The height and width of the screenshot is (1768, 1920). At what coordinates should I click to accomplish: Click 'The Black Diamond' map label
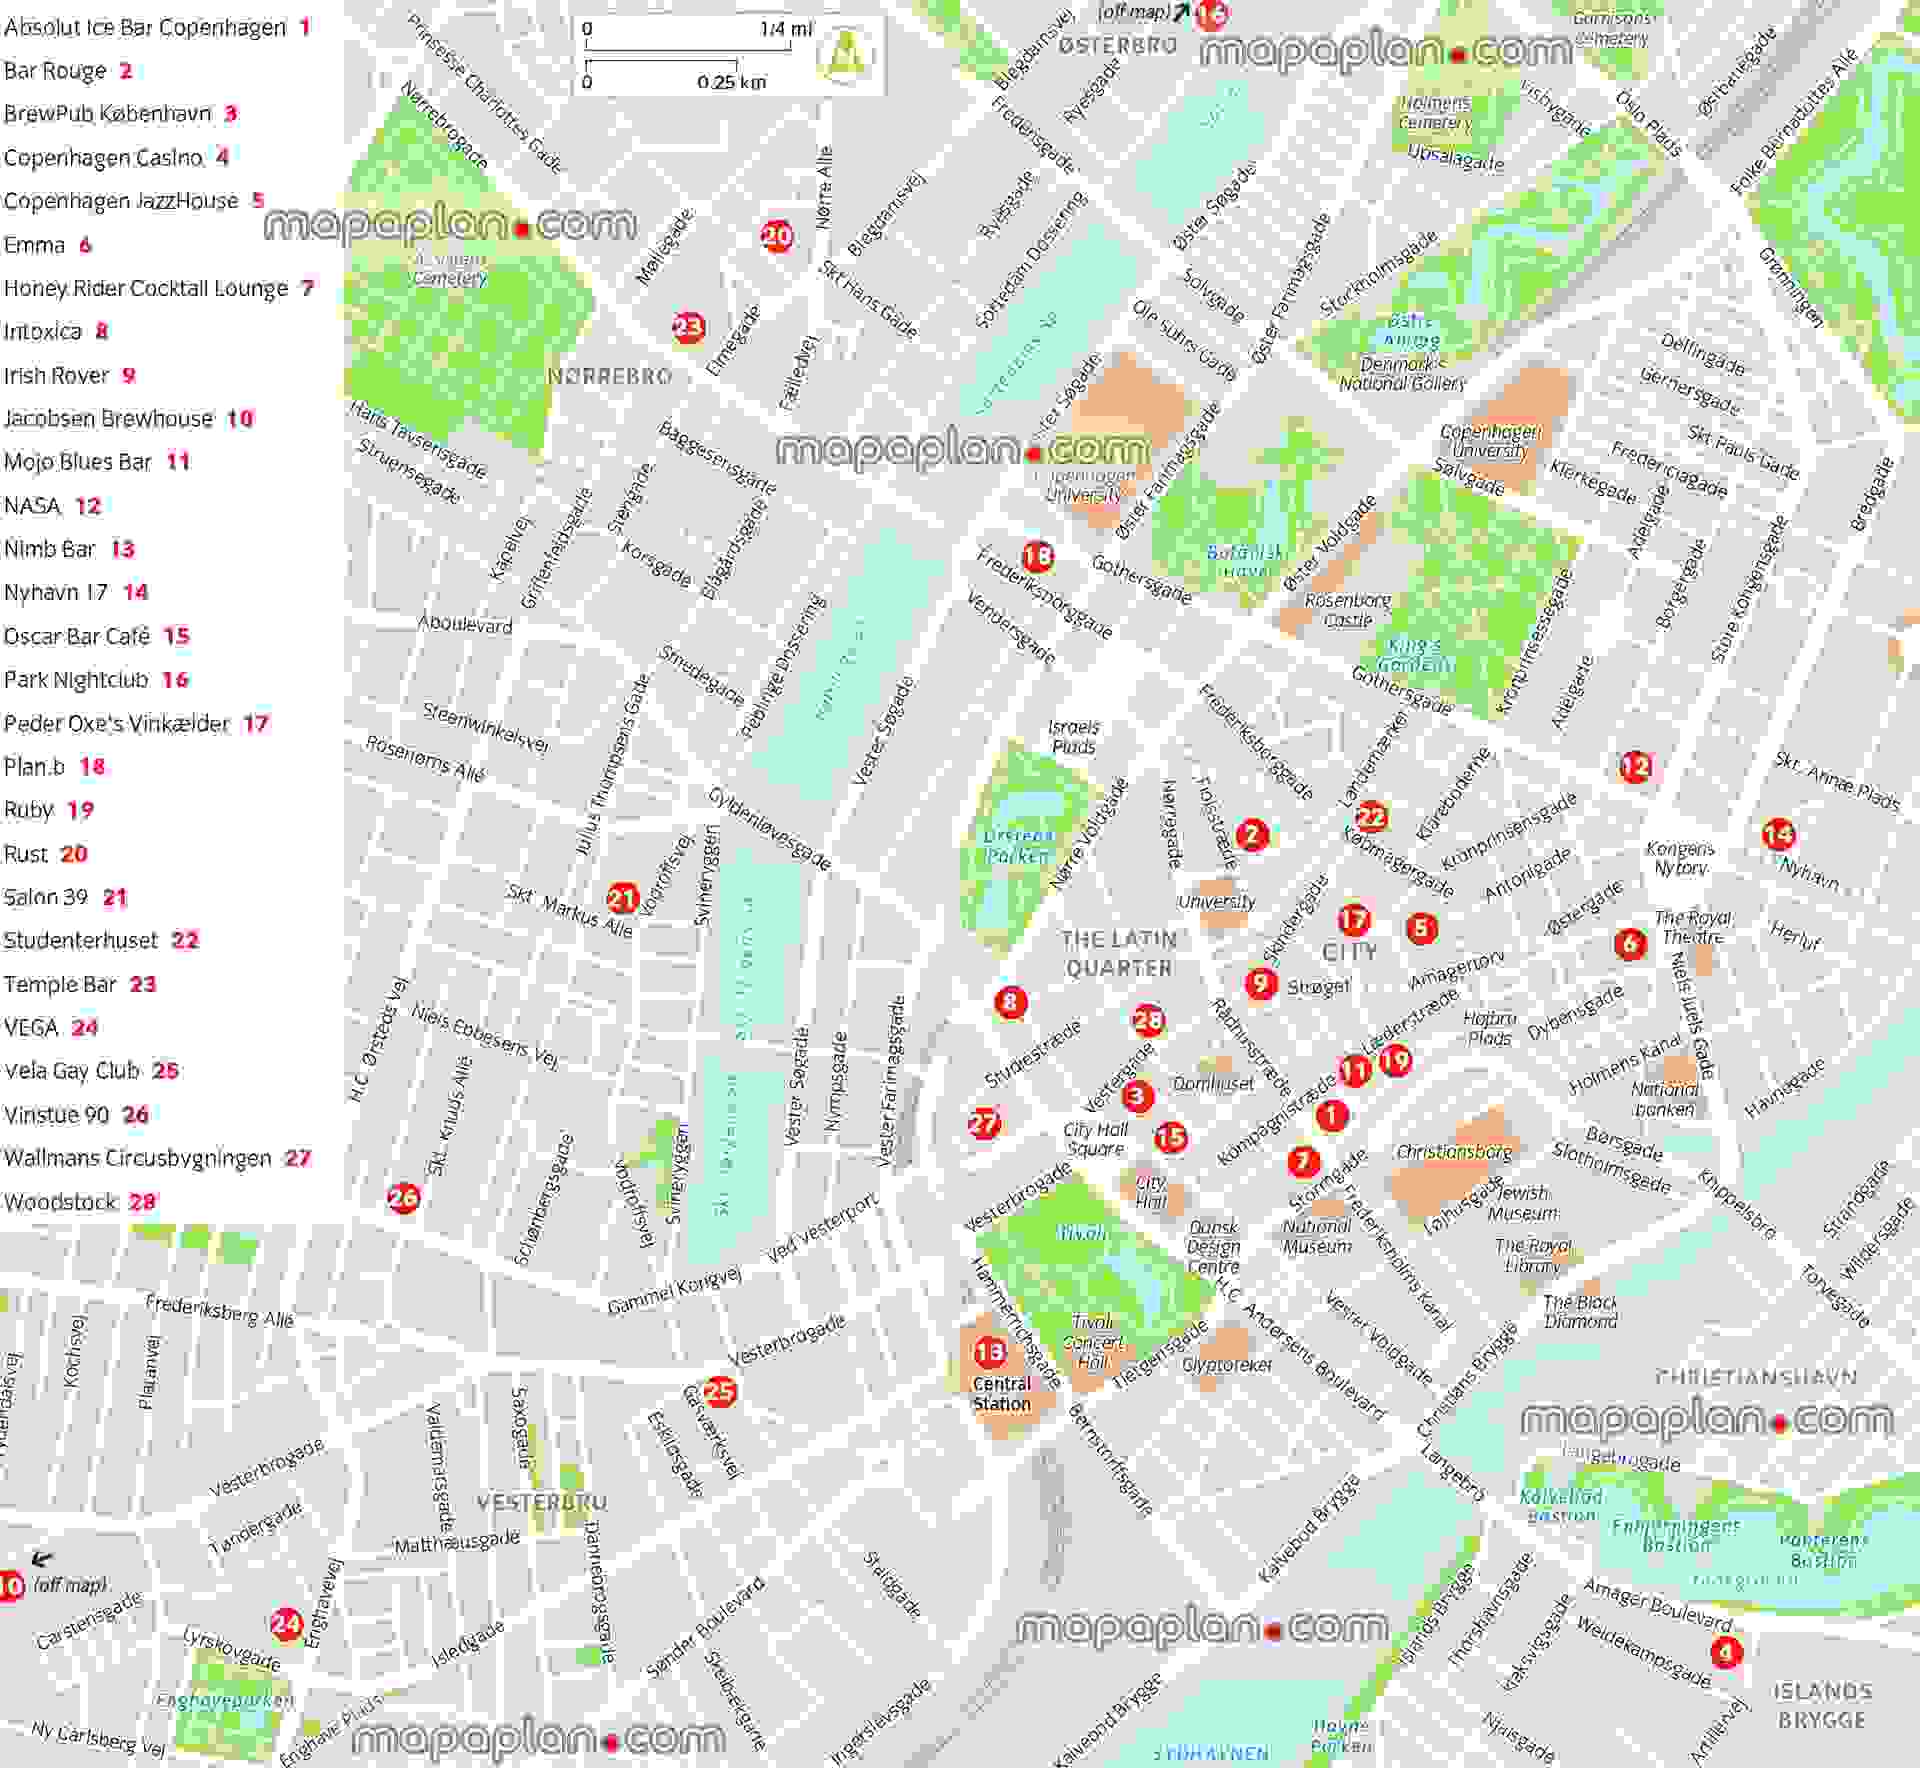pyautogui.click(x=1580, y=1312)
